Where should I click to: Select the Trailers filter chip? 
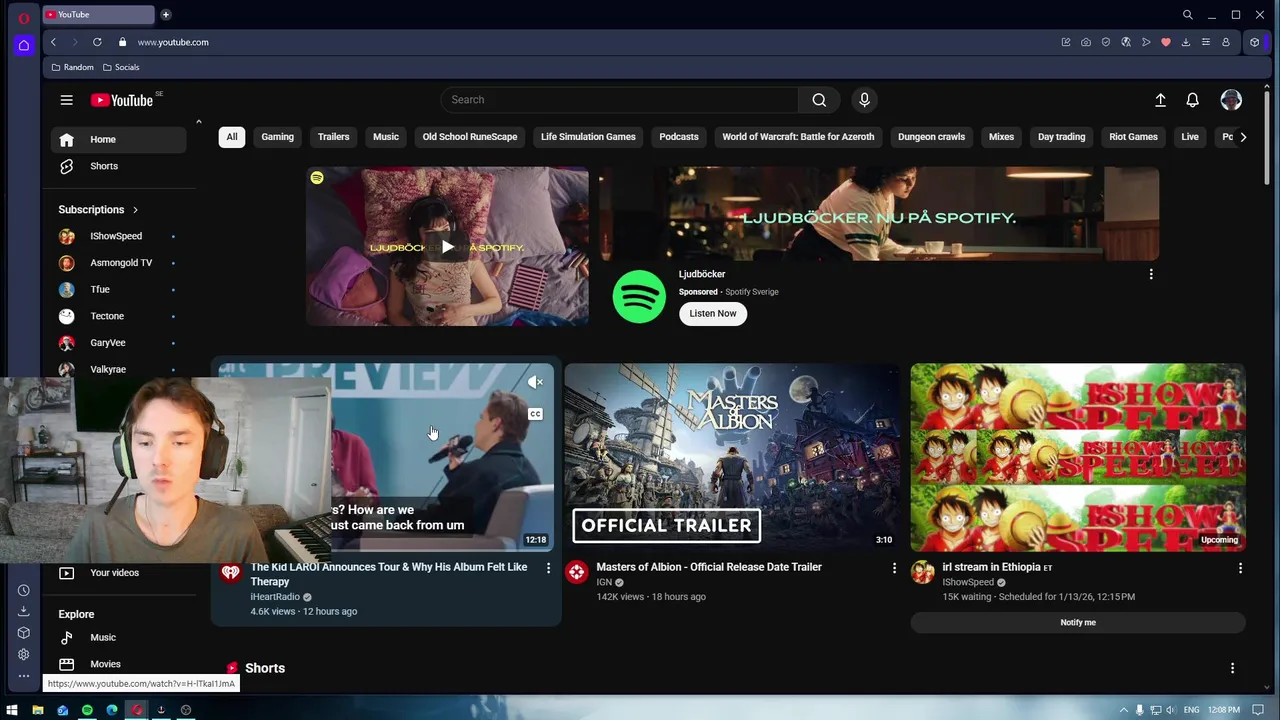tap(334, 137)
